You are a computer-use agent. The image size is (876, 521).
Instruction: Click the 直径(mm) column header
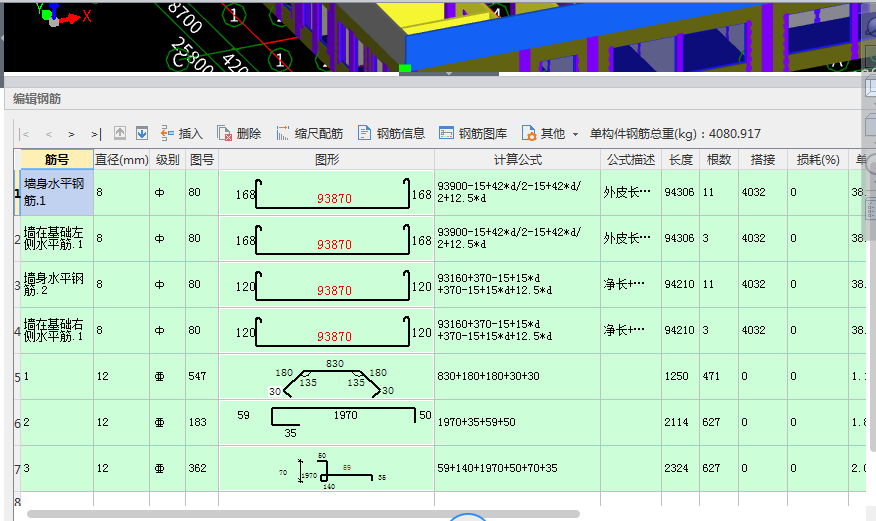click(122, 160)
